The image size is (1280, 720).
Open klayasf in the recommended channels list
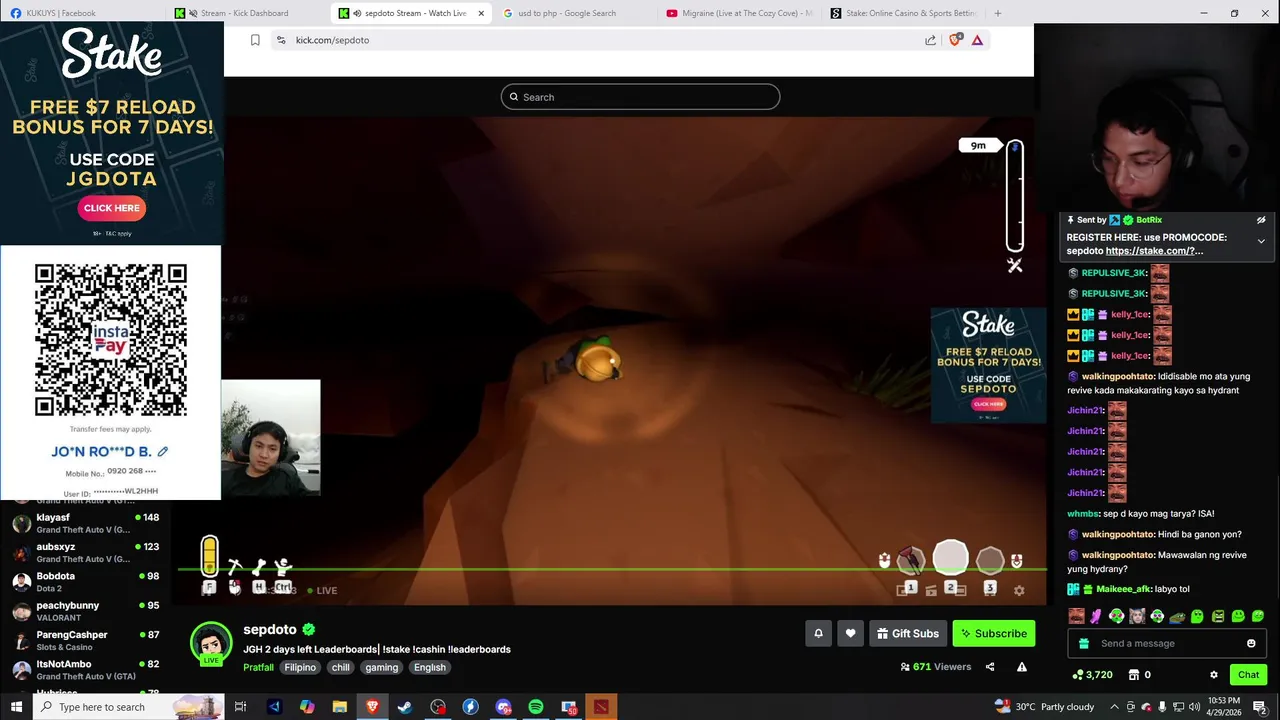point(85,523)
